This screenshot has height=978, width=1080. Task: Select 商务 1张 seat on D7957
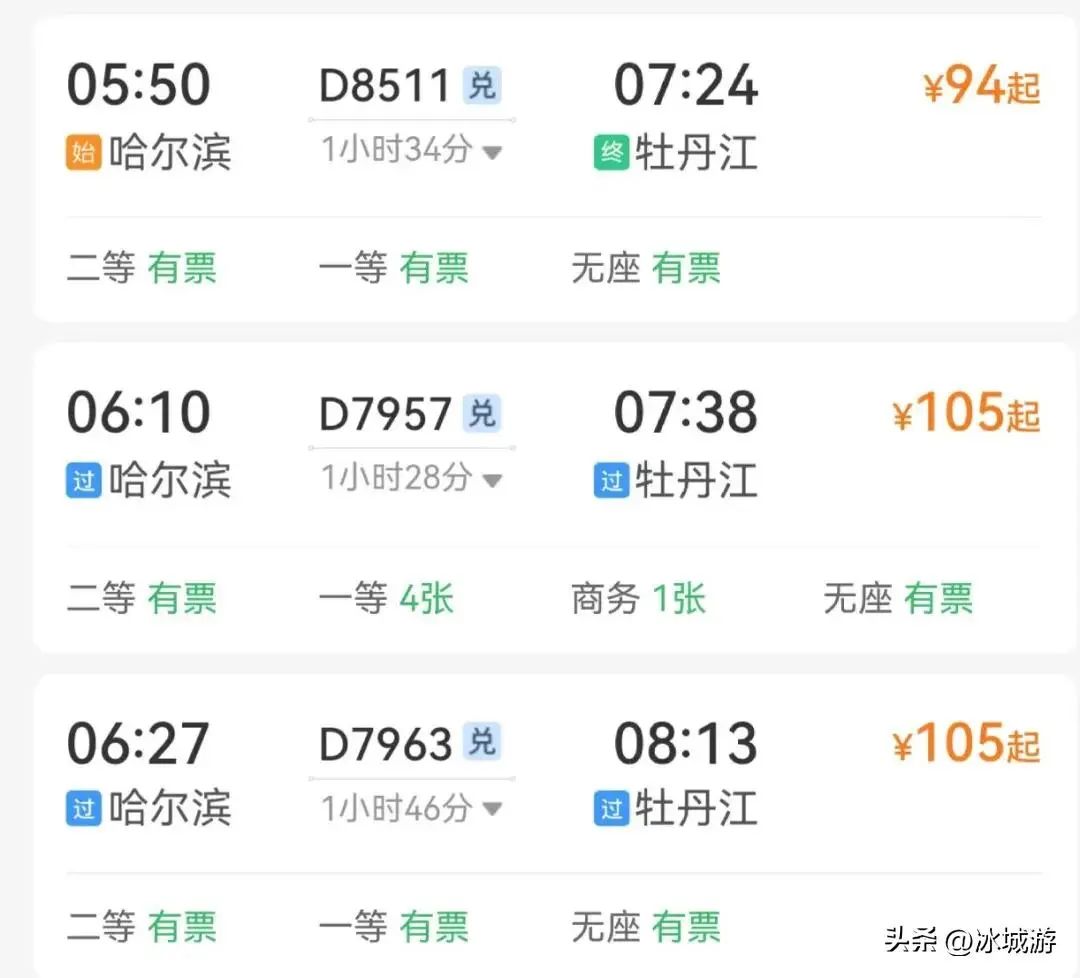tap(638, 599)
